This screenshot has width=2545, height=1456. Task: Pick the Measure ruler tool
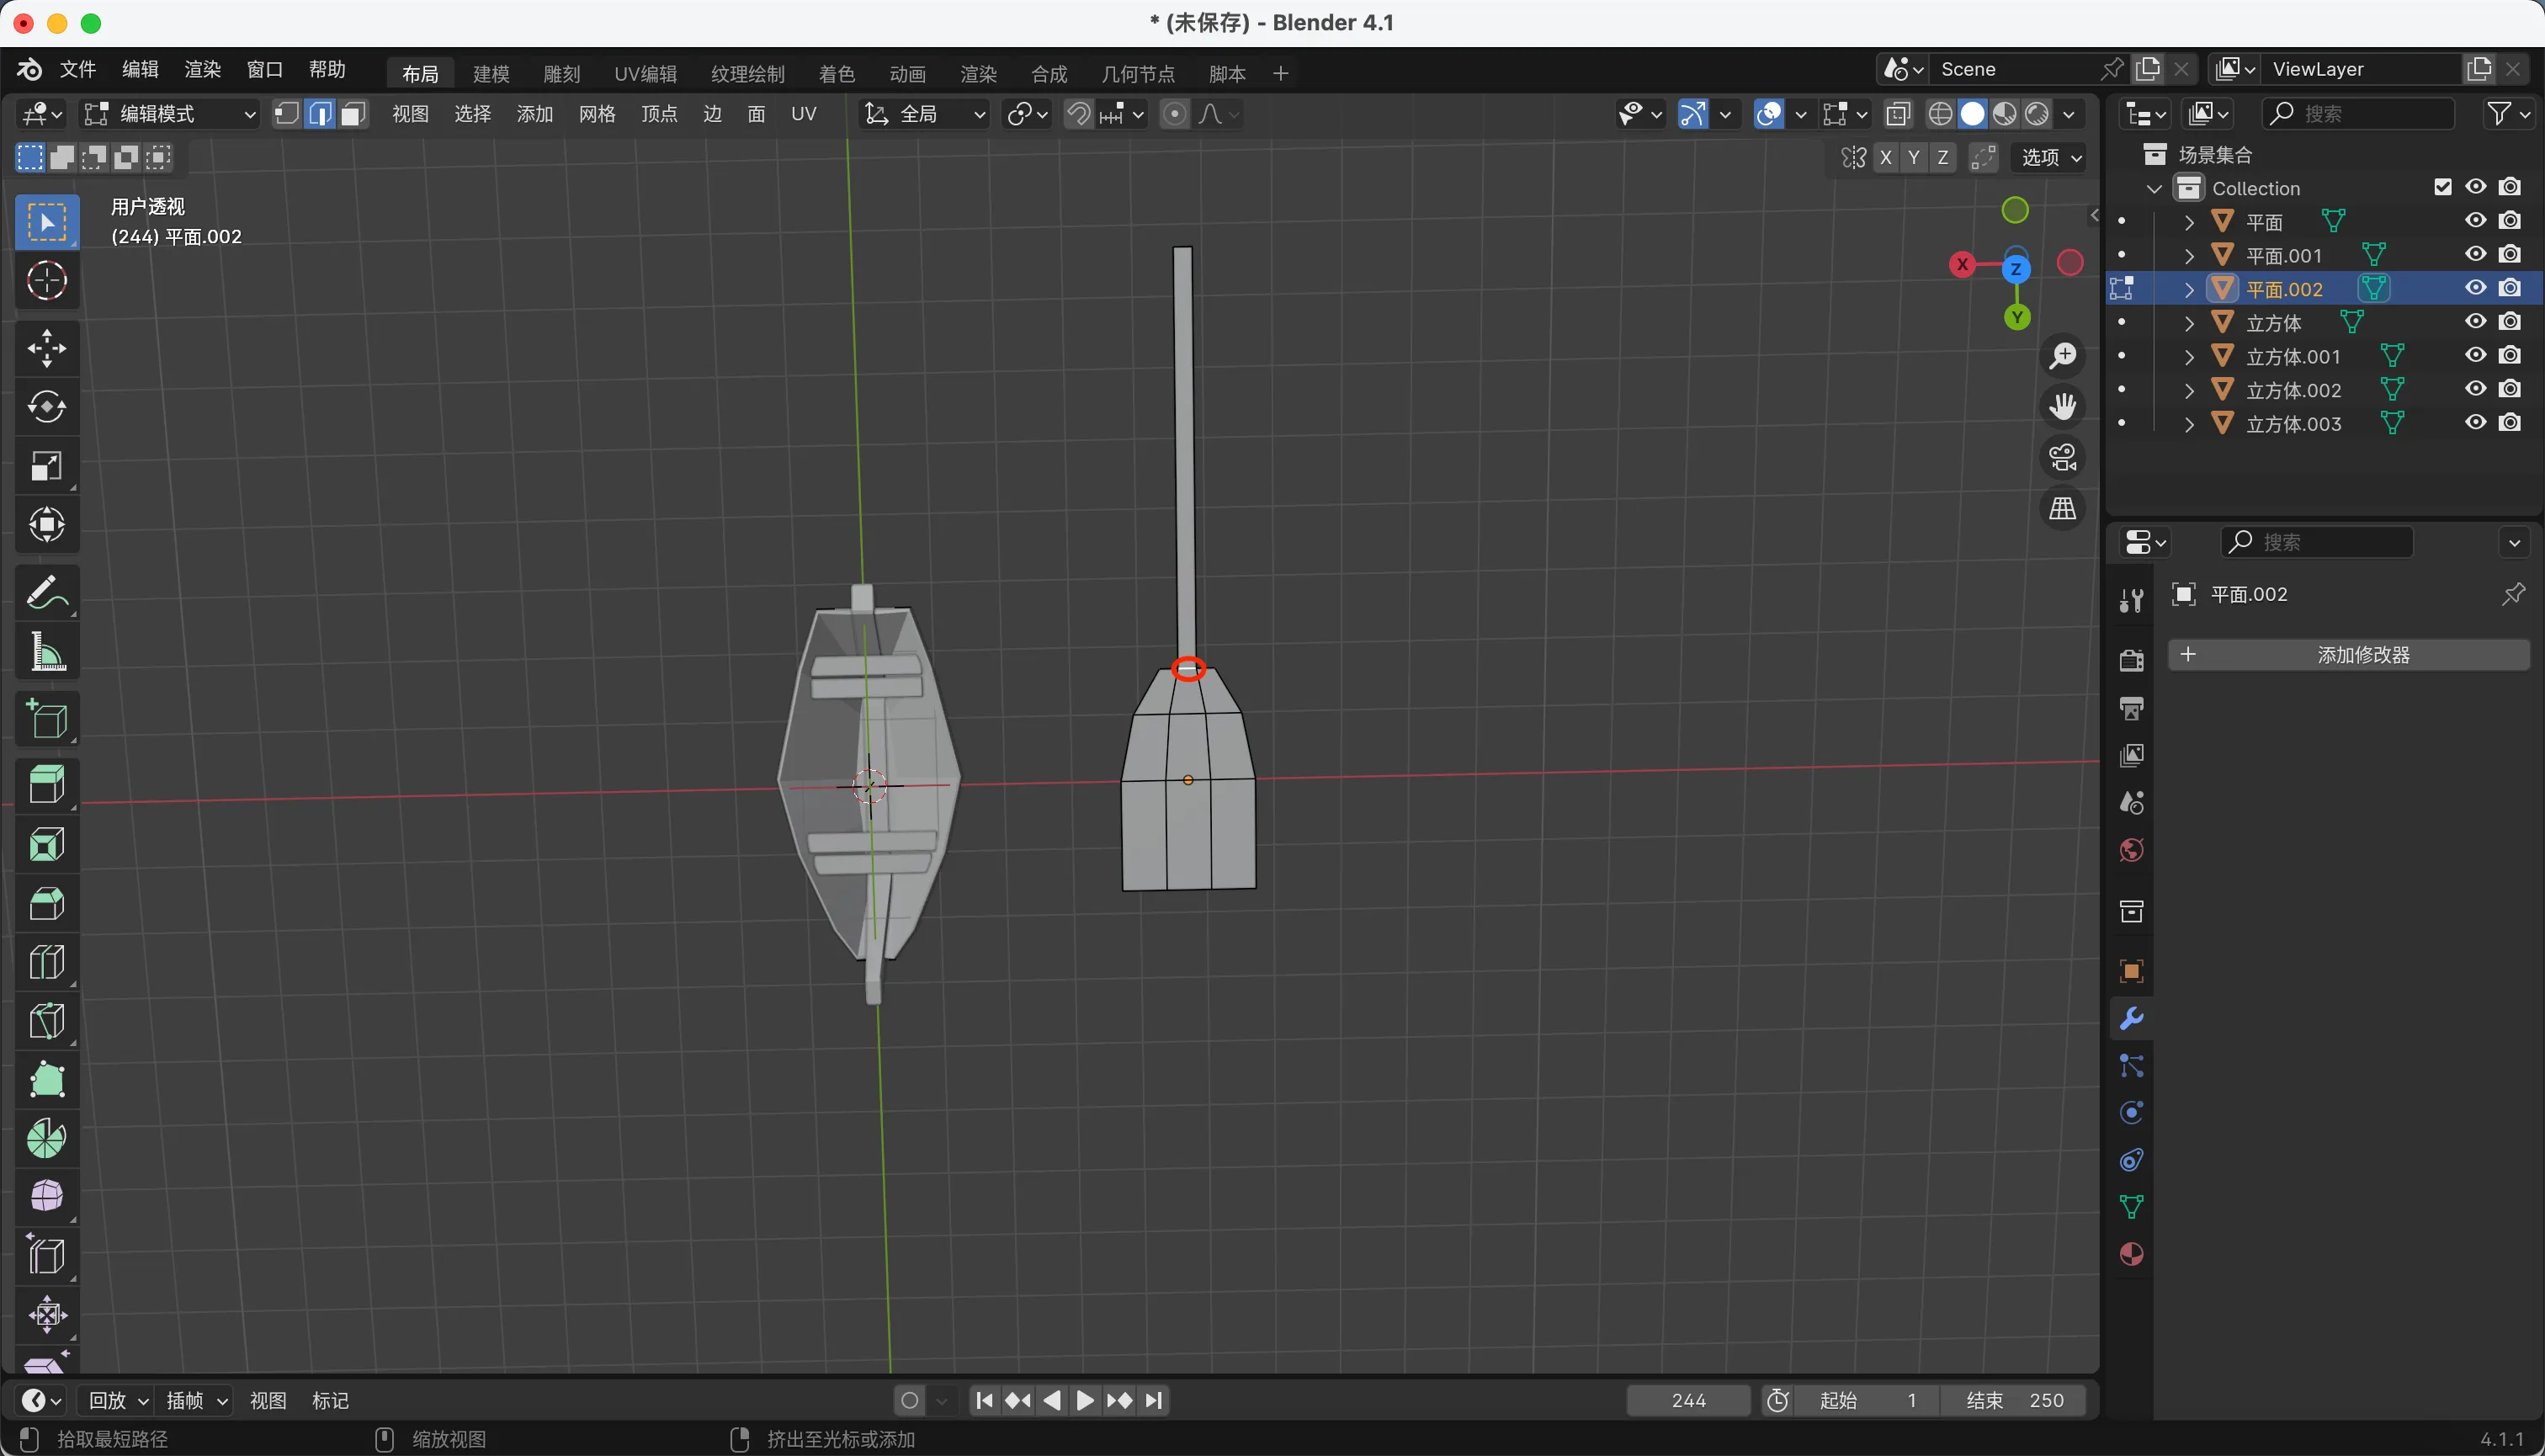(x=46, y=652)
